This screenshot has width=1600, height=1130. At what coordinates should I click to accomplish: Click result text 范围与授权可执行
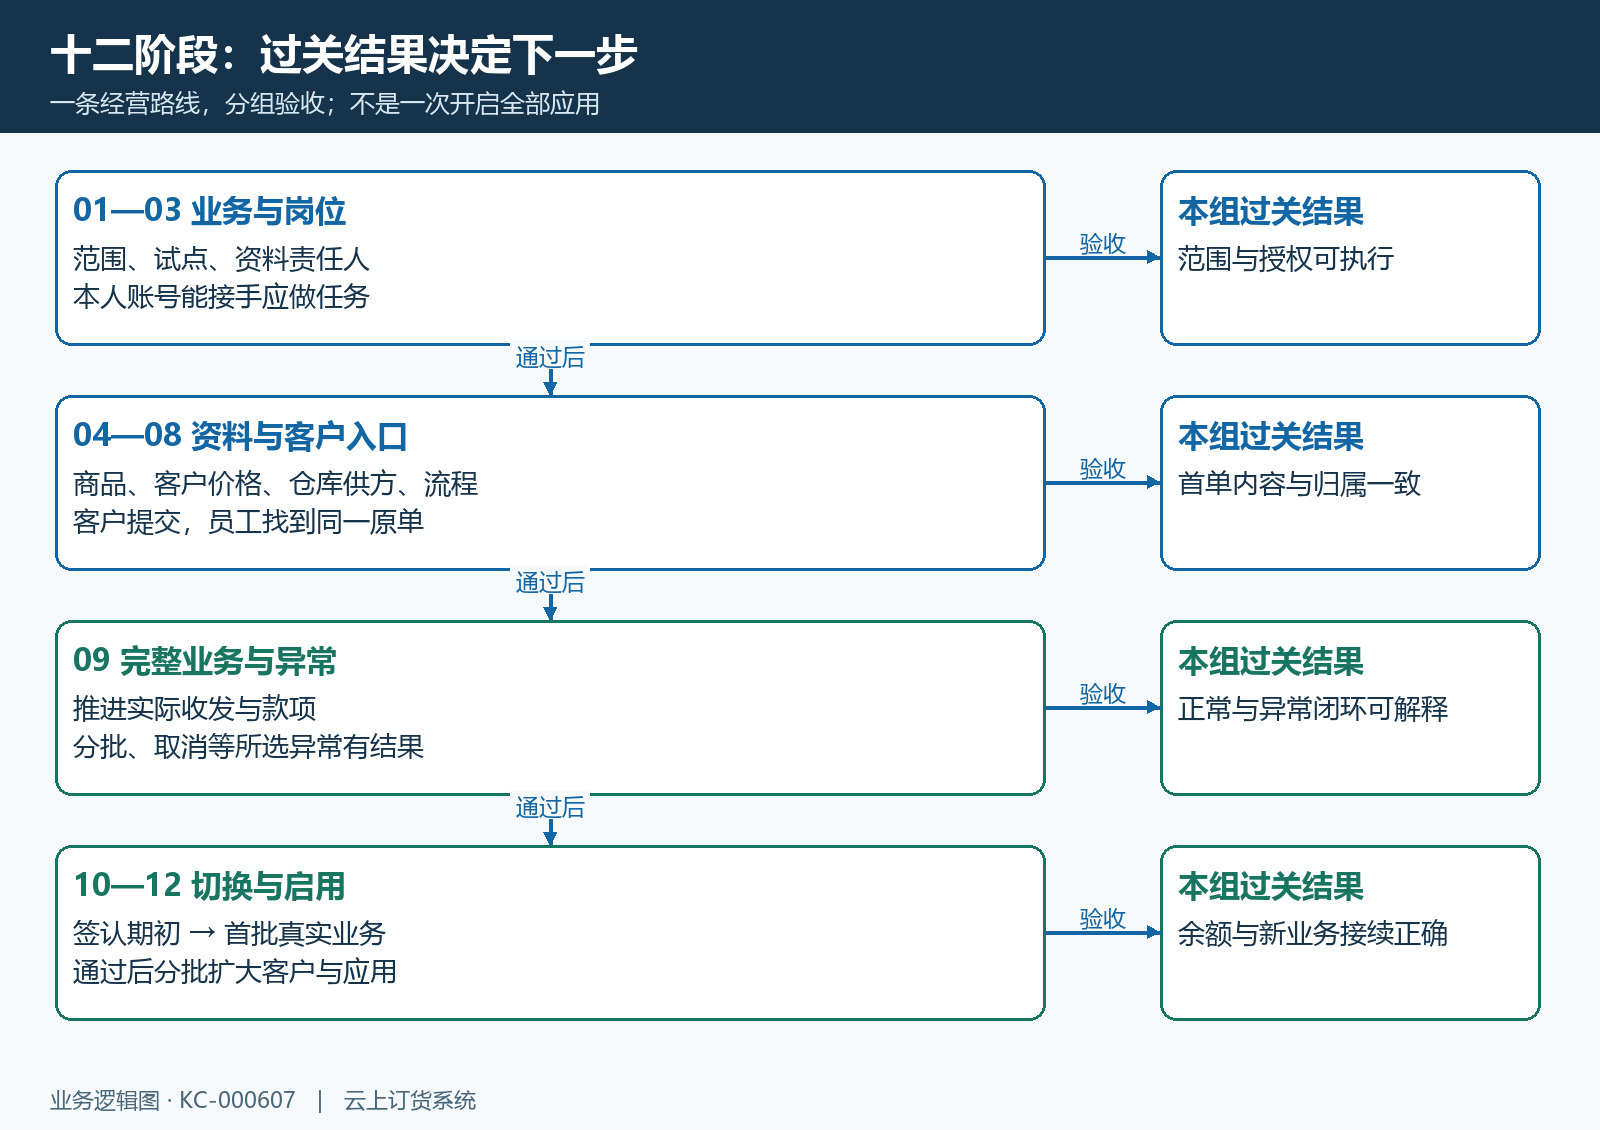[1285, 259]
